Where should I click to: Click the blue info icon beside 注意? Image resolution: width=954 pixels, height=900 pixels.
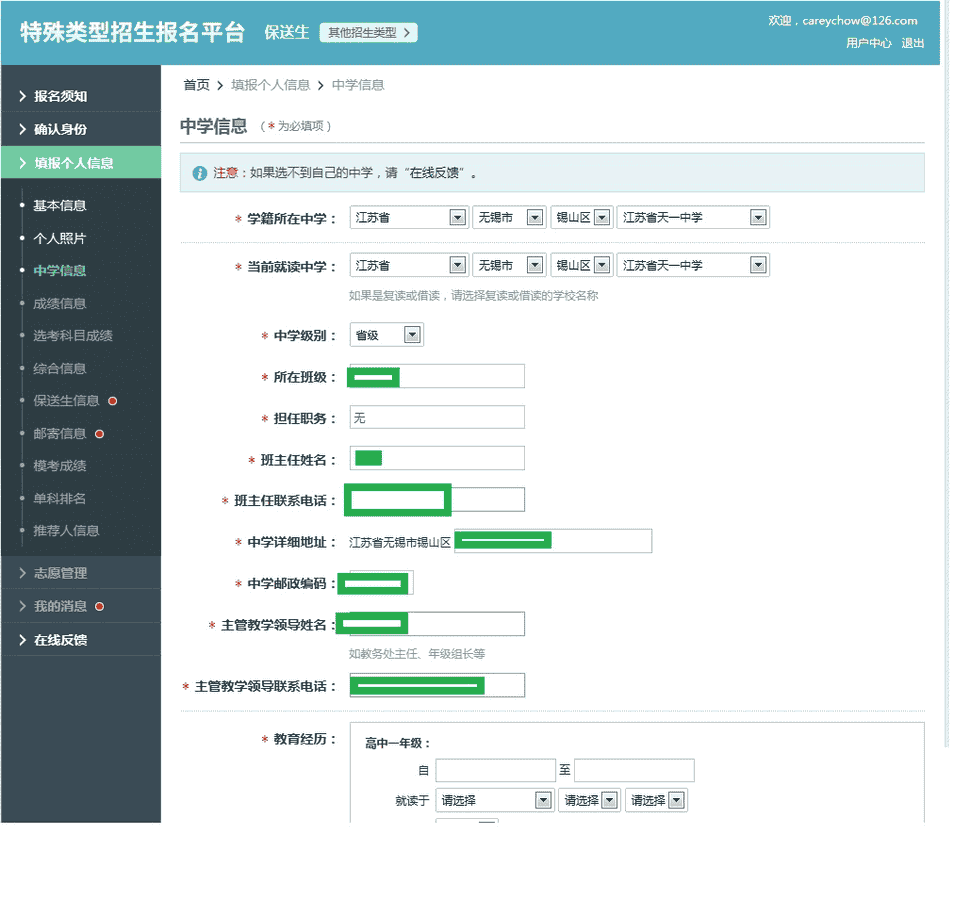pos(199,173)
